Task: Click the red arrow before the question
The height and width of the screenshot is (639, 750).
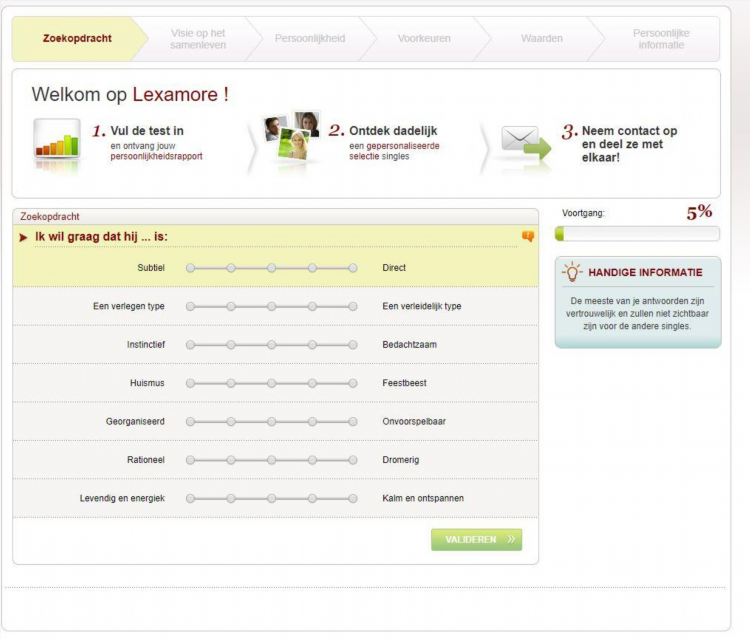Action: pyautogui.click(x=23, y=237)
